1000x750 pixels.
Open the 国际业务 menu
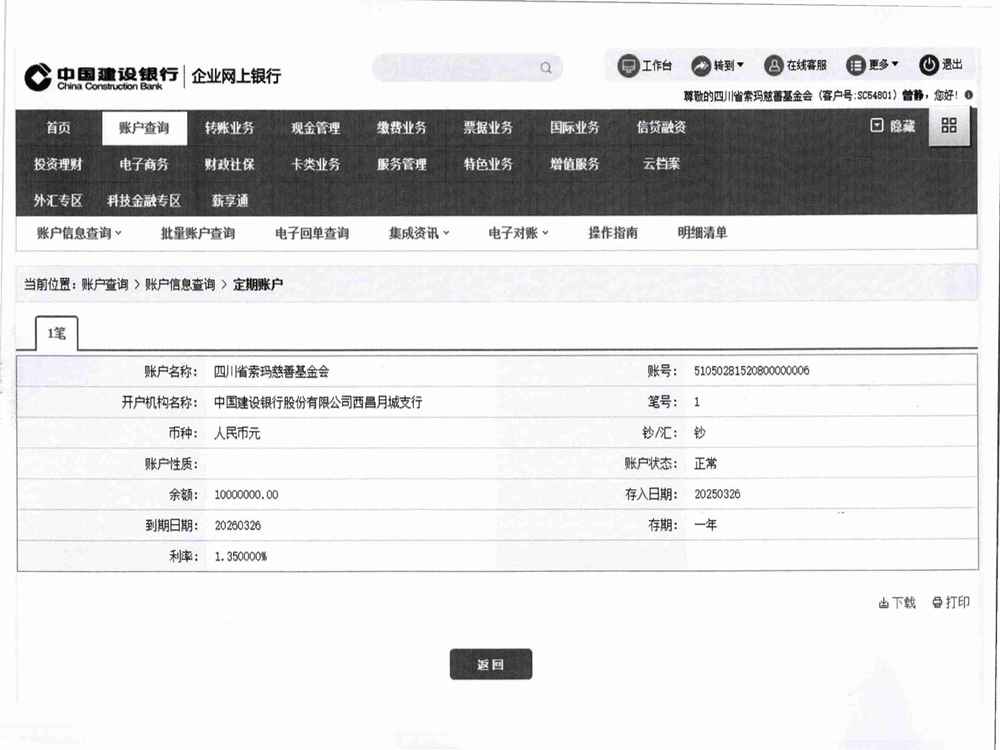click(575, 128)
